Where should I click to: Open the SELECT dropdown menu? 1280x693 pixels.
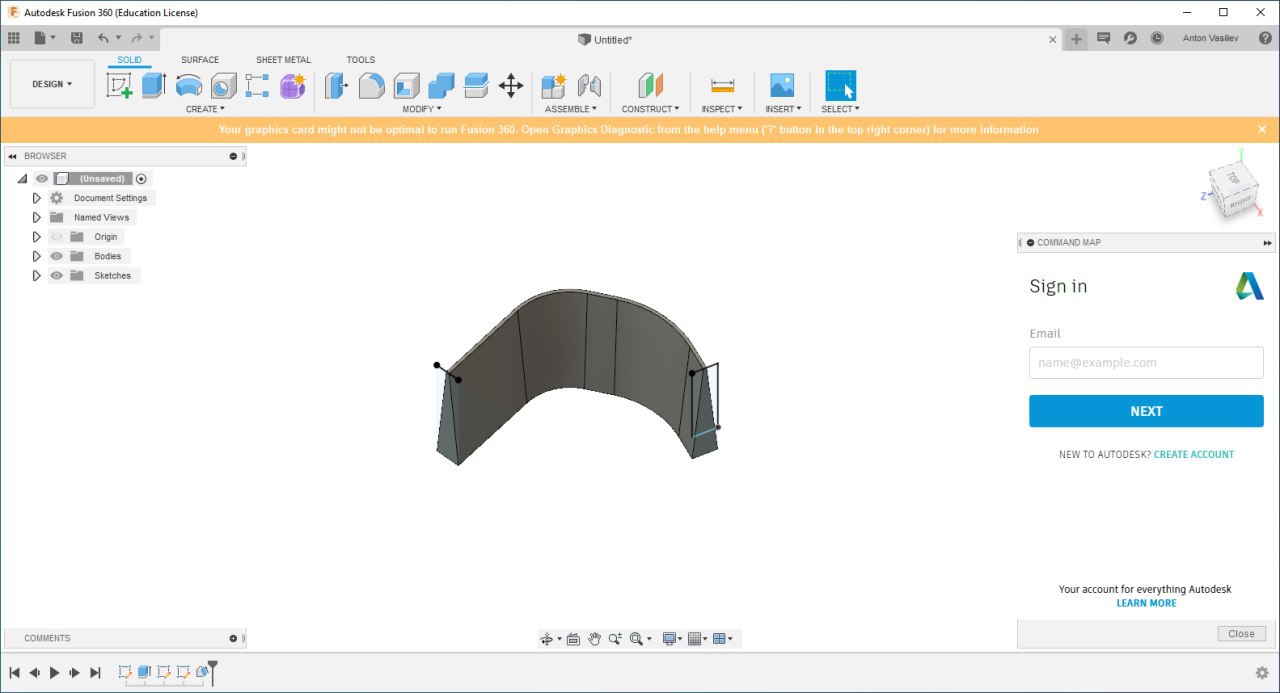[840, 109]
